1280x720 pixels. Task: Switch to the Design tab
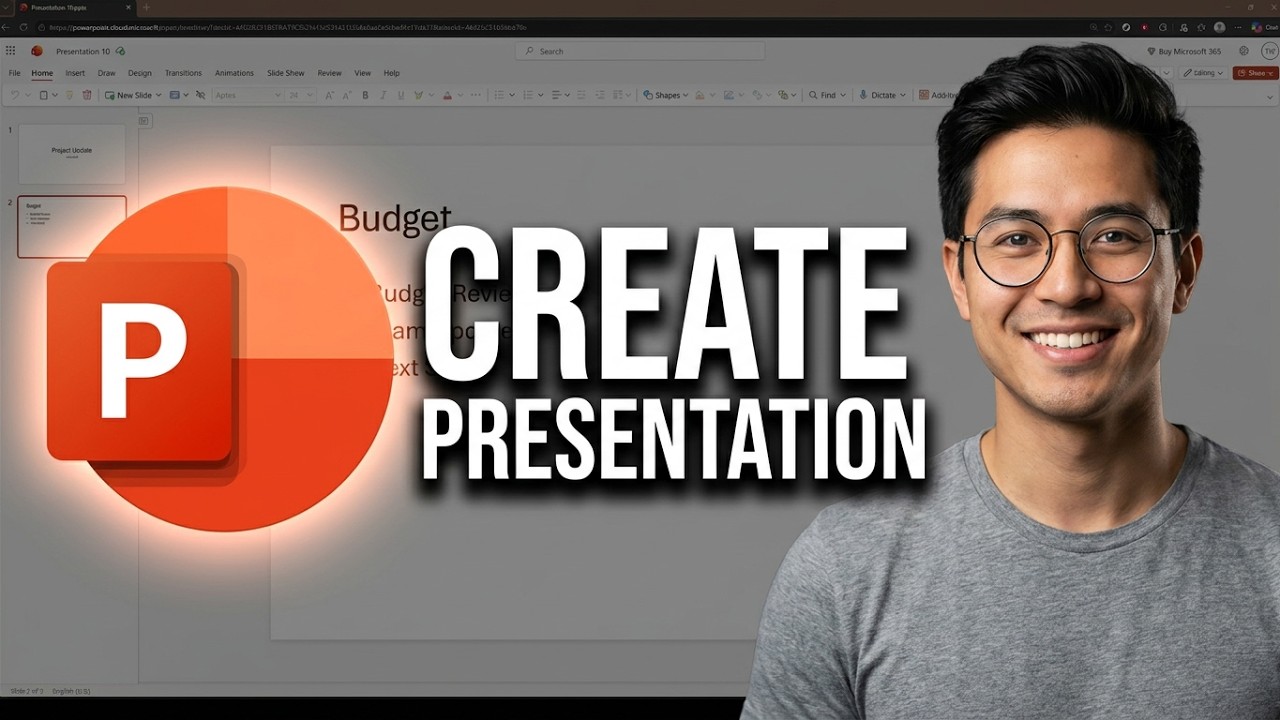(x=140, y=73)
